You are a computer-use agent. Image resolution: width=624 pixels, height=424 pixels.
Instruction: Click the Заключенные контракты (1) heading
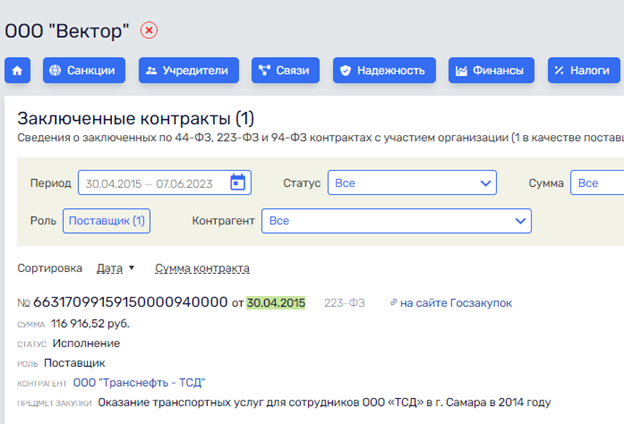(136, 118)
